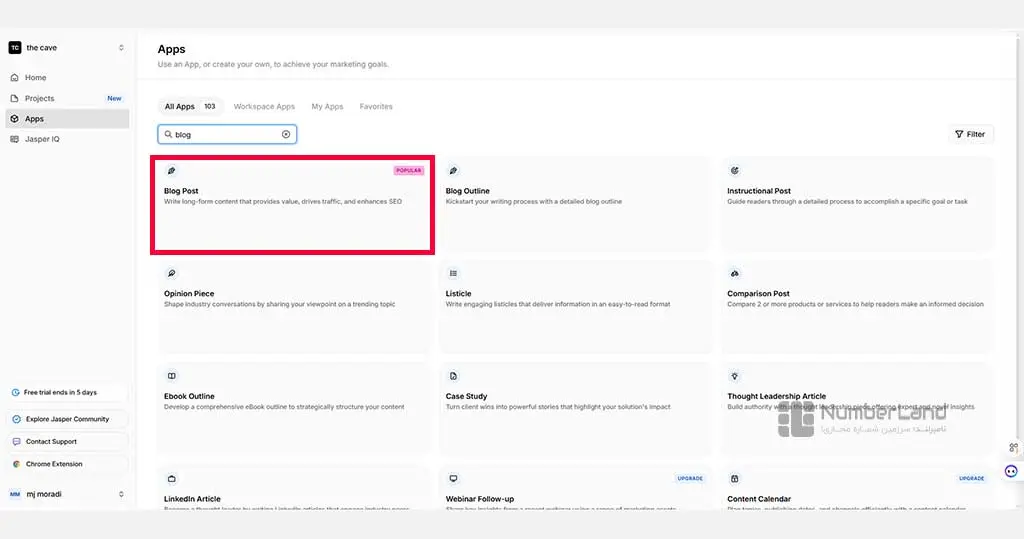Open the Instructional Post app

point(857,204)
